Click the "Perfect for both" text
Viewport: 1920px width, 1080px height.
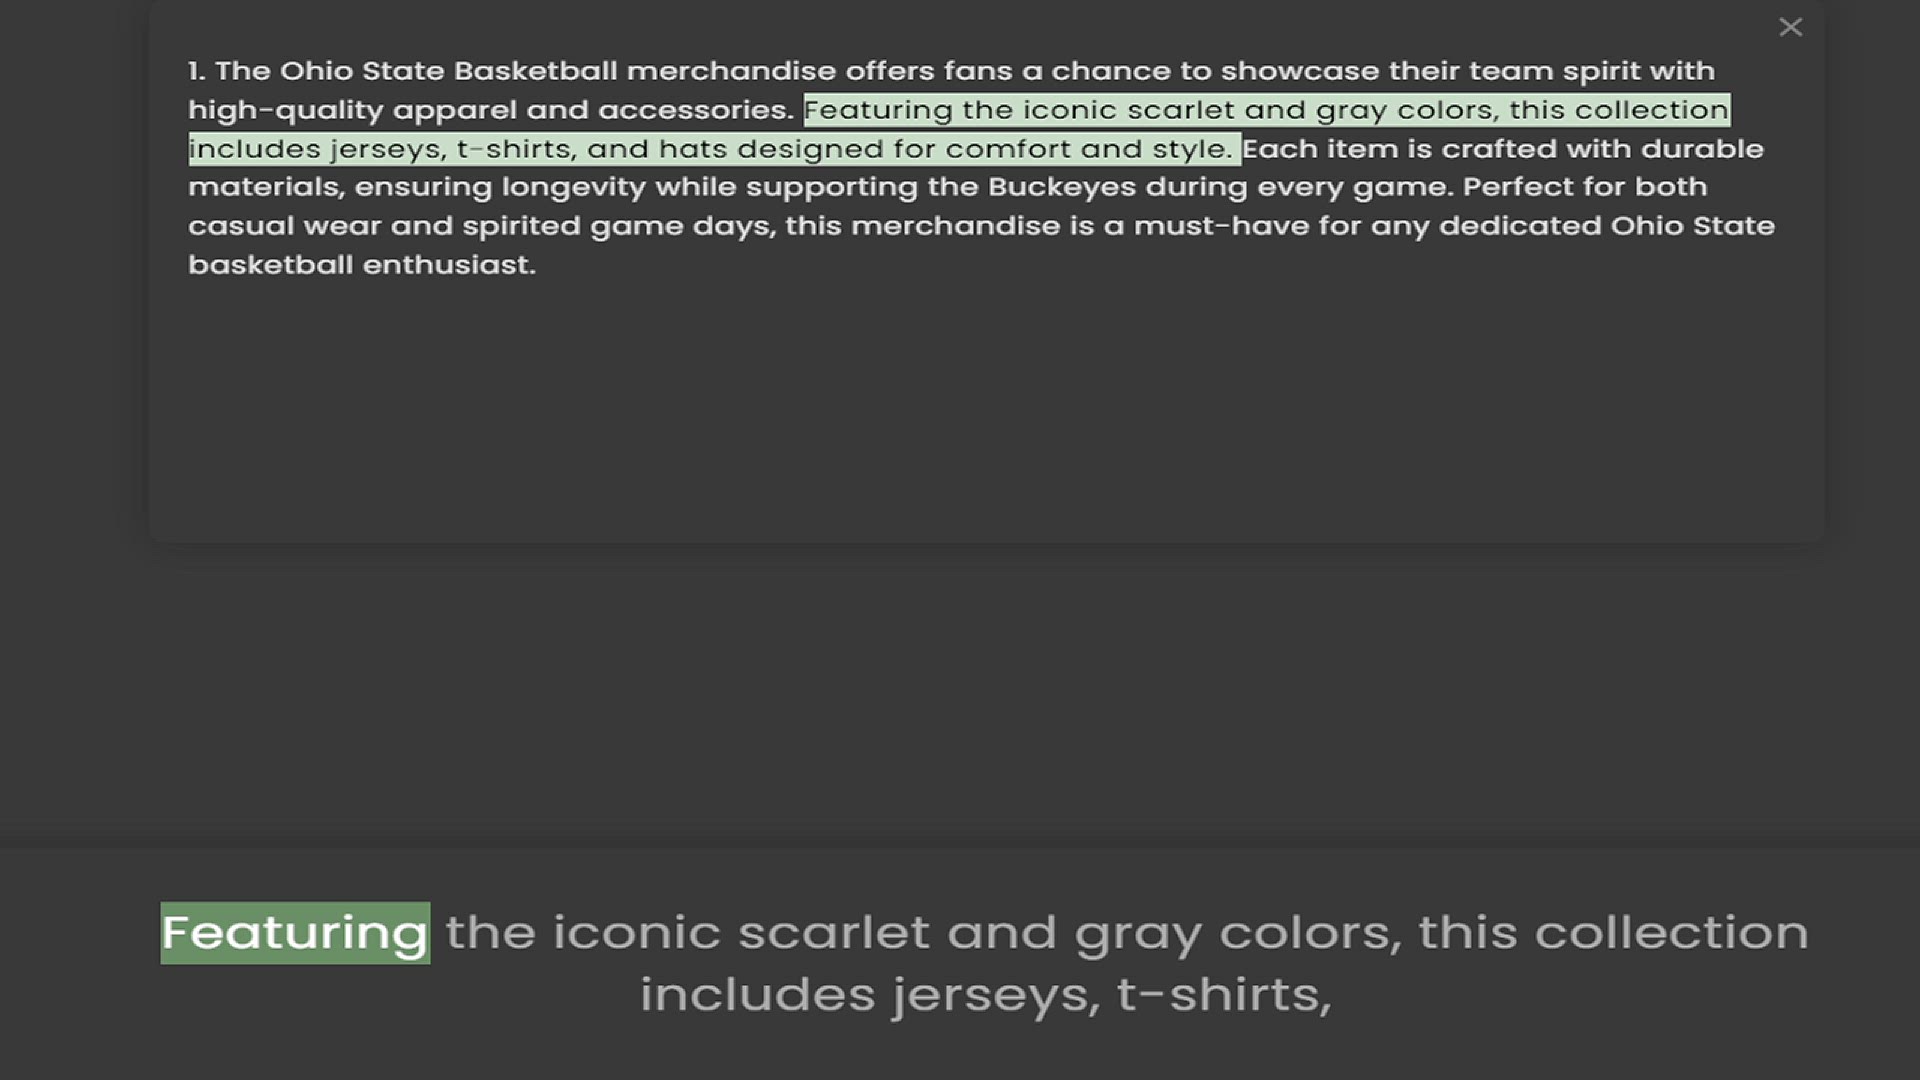1585,187
